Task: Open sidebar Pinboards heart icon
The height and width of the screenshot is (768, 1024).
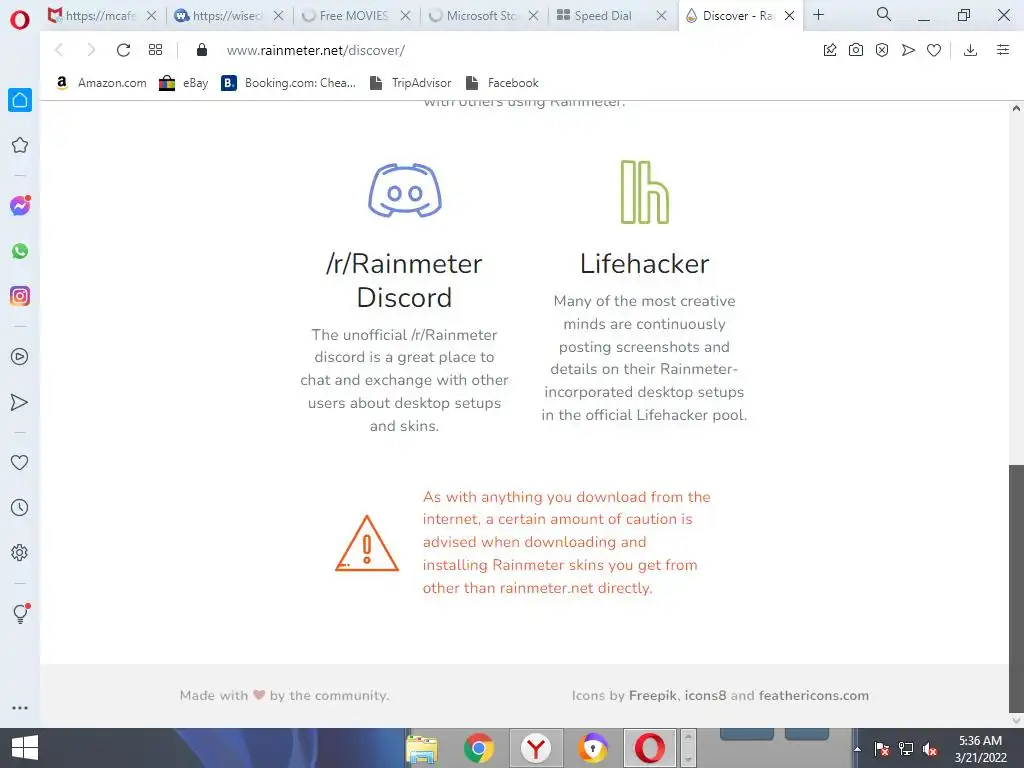Action: click(20, 462)
